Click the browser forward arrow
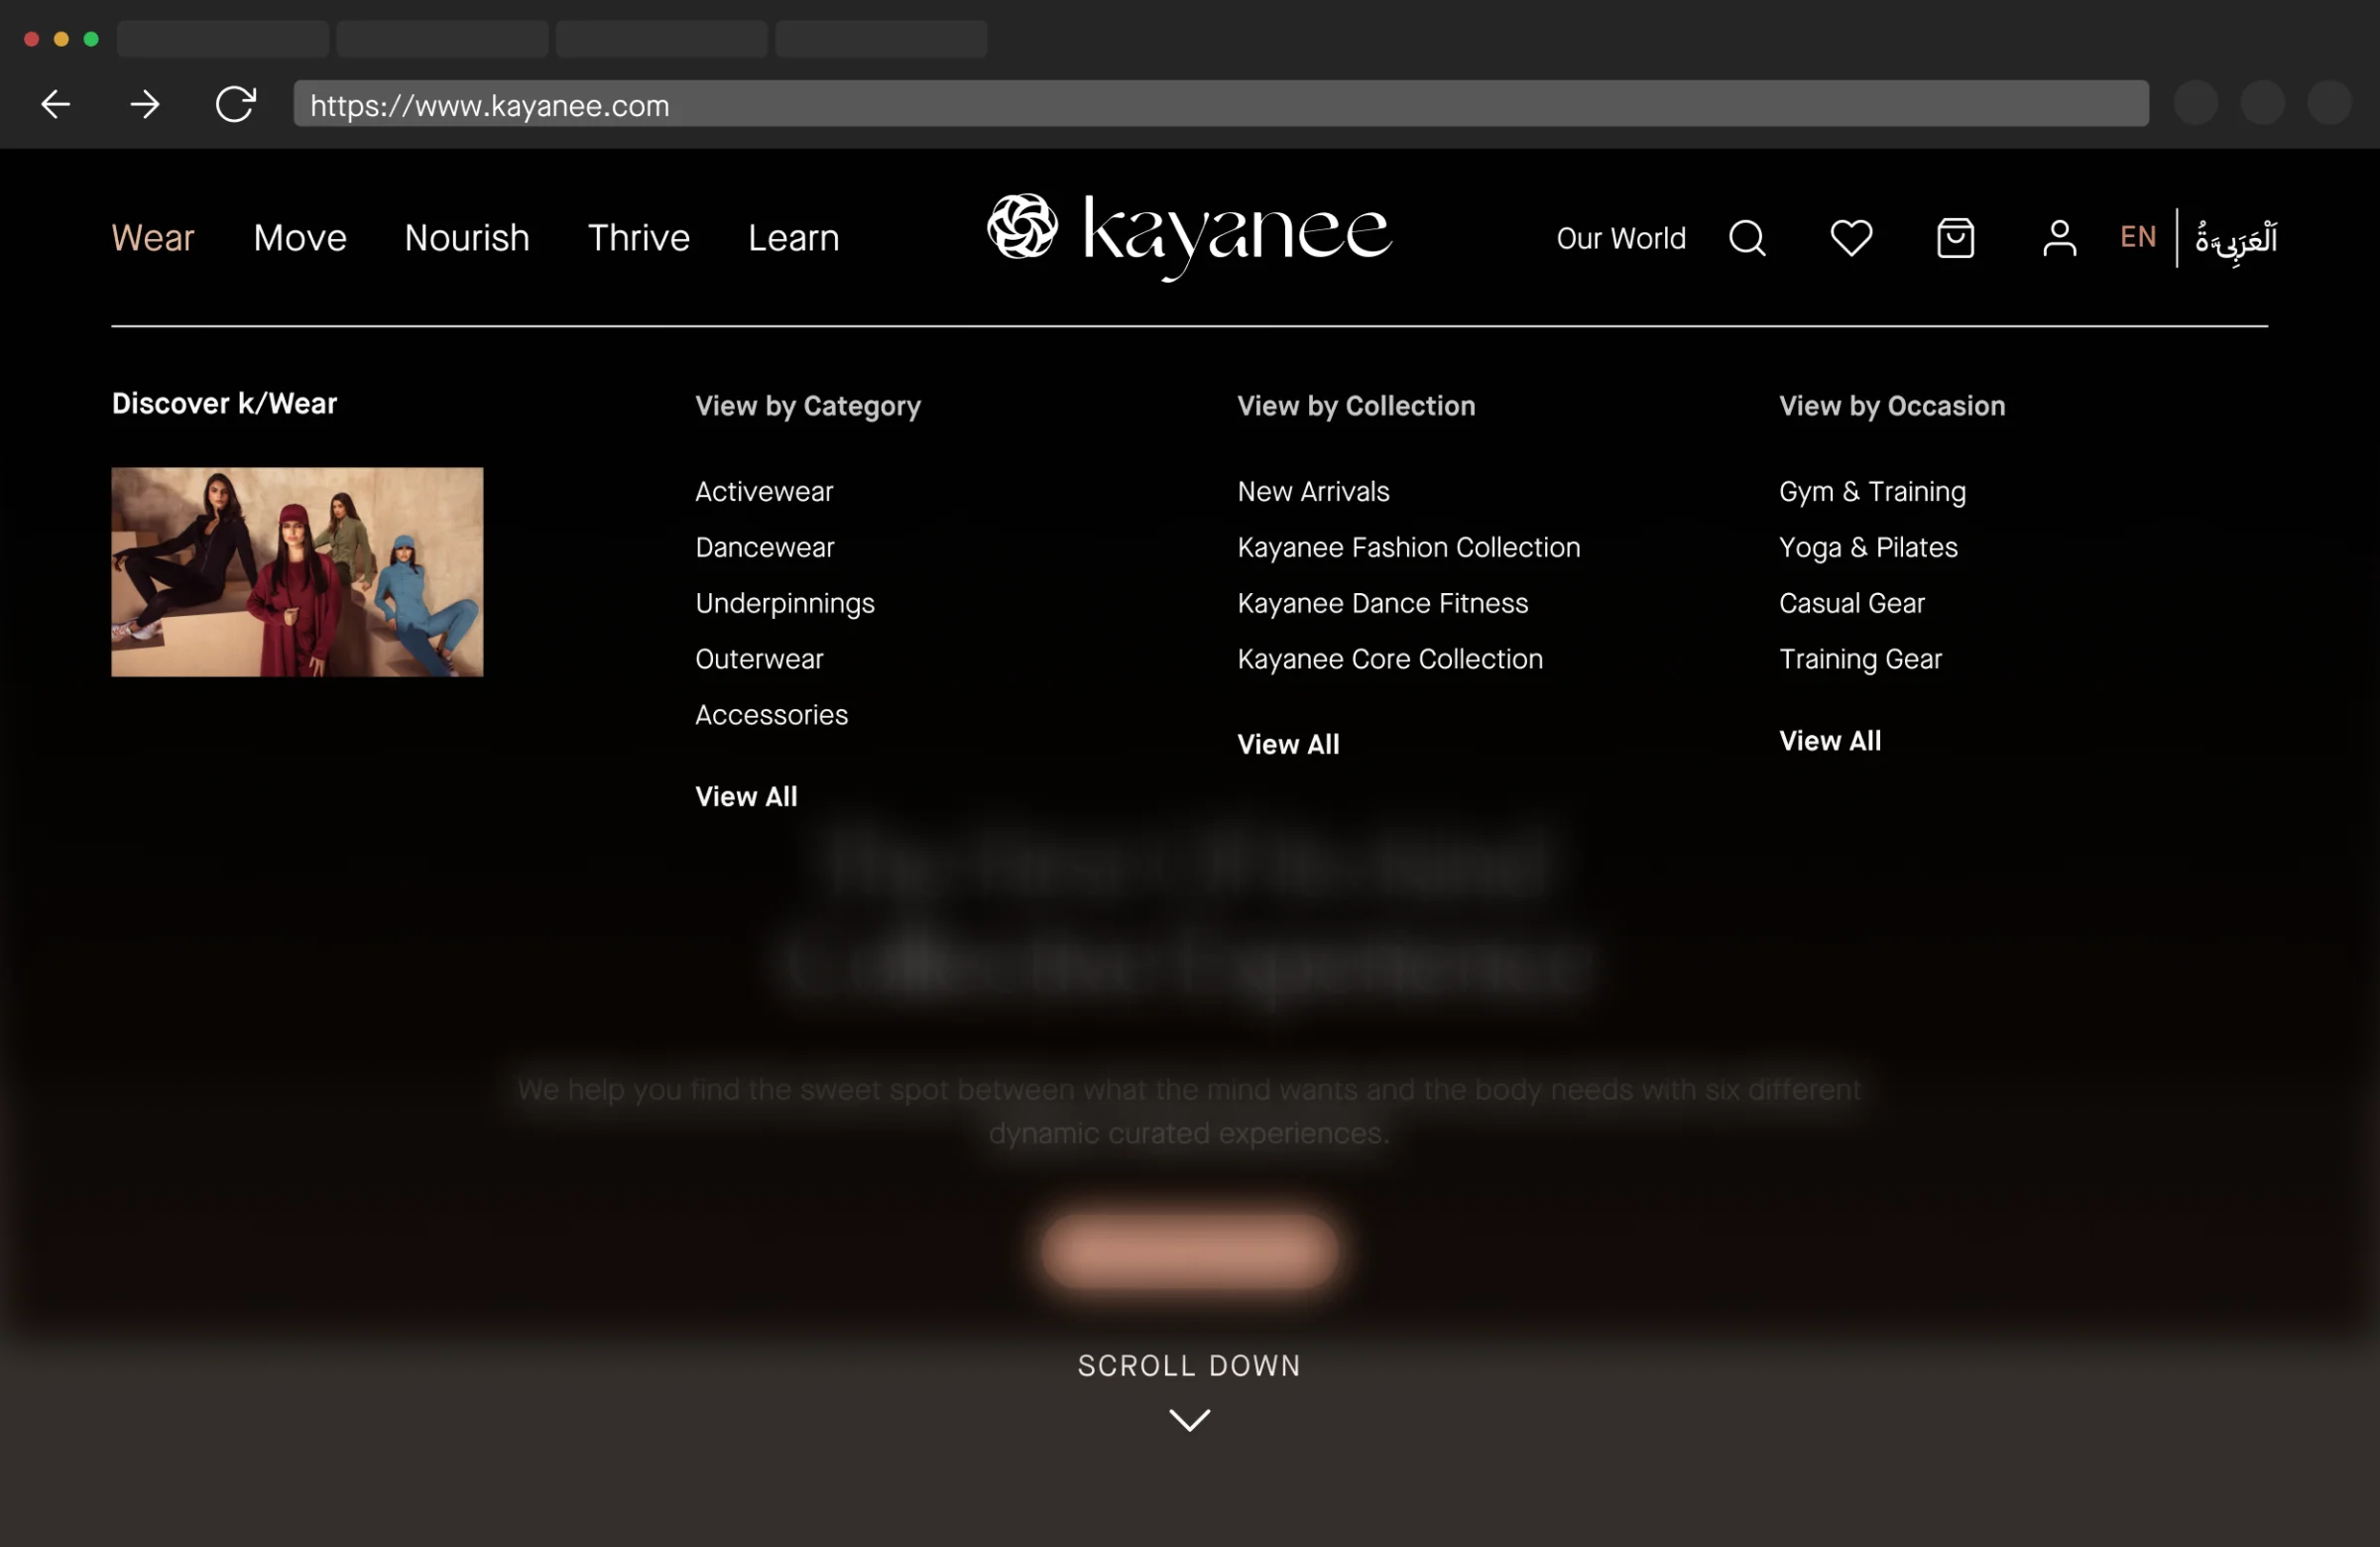This screenshot has width=2380, height=1547. pyautogui.click(x=145, y=104)
